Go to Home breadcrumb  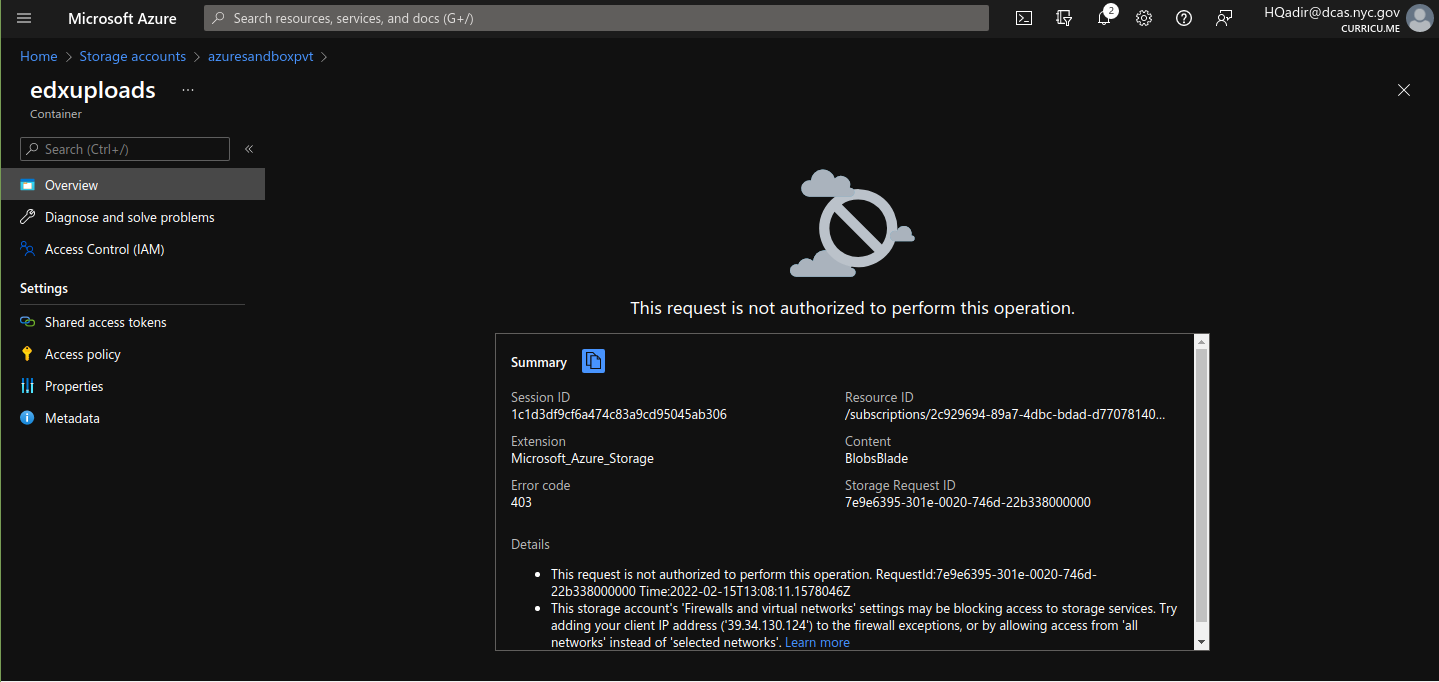coord(38,56)
